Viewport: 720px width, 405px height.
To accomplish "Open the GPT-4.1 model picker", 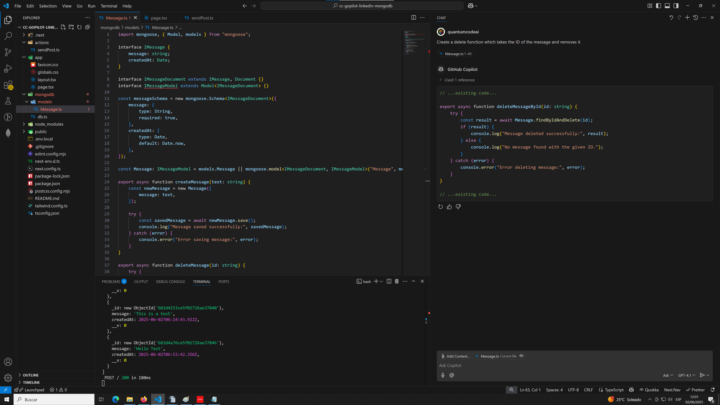I will [686, 375].
